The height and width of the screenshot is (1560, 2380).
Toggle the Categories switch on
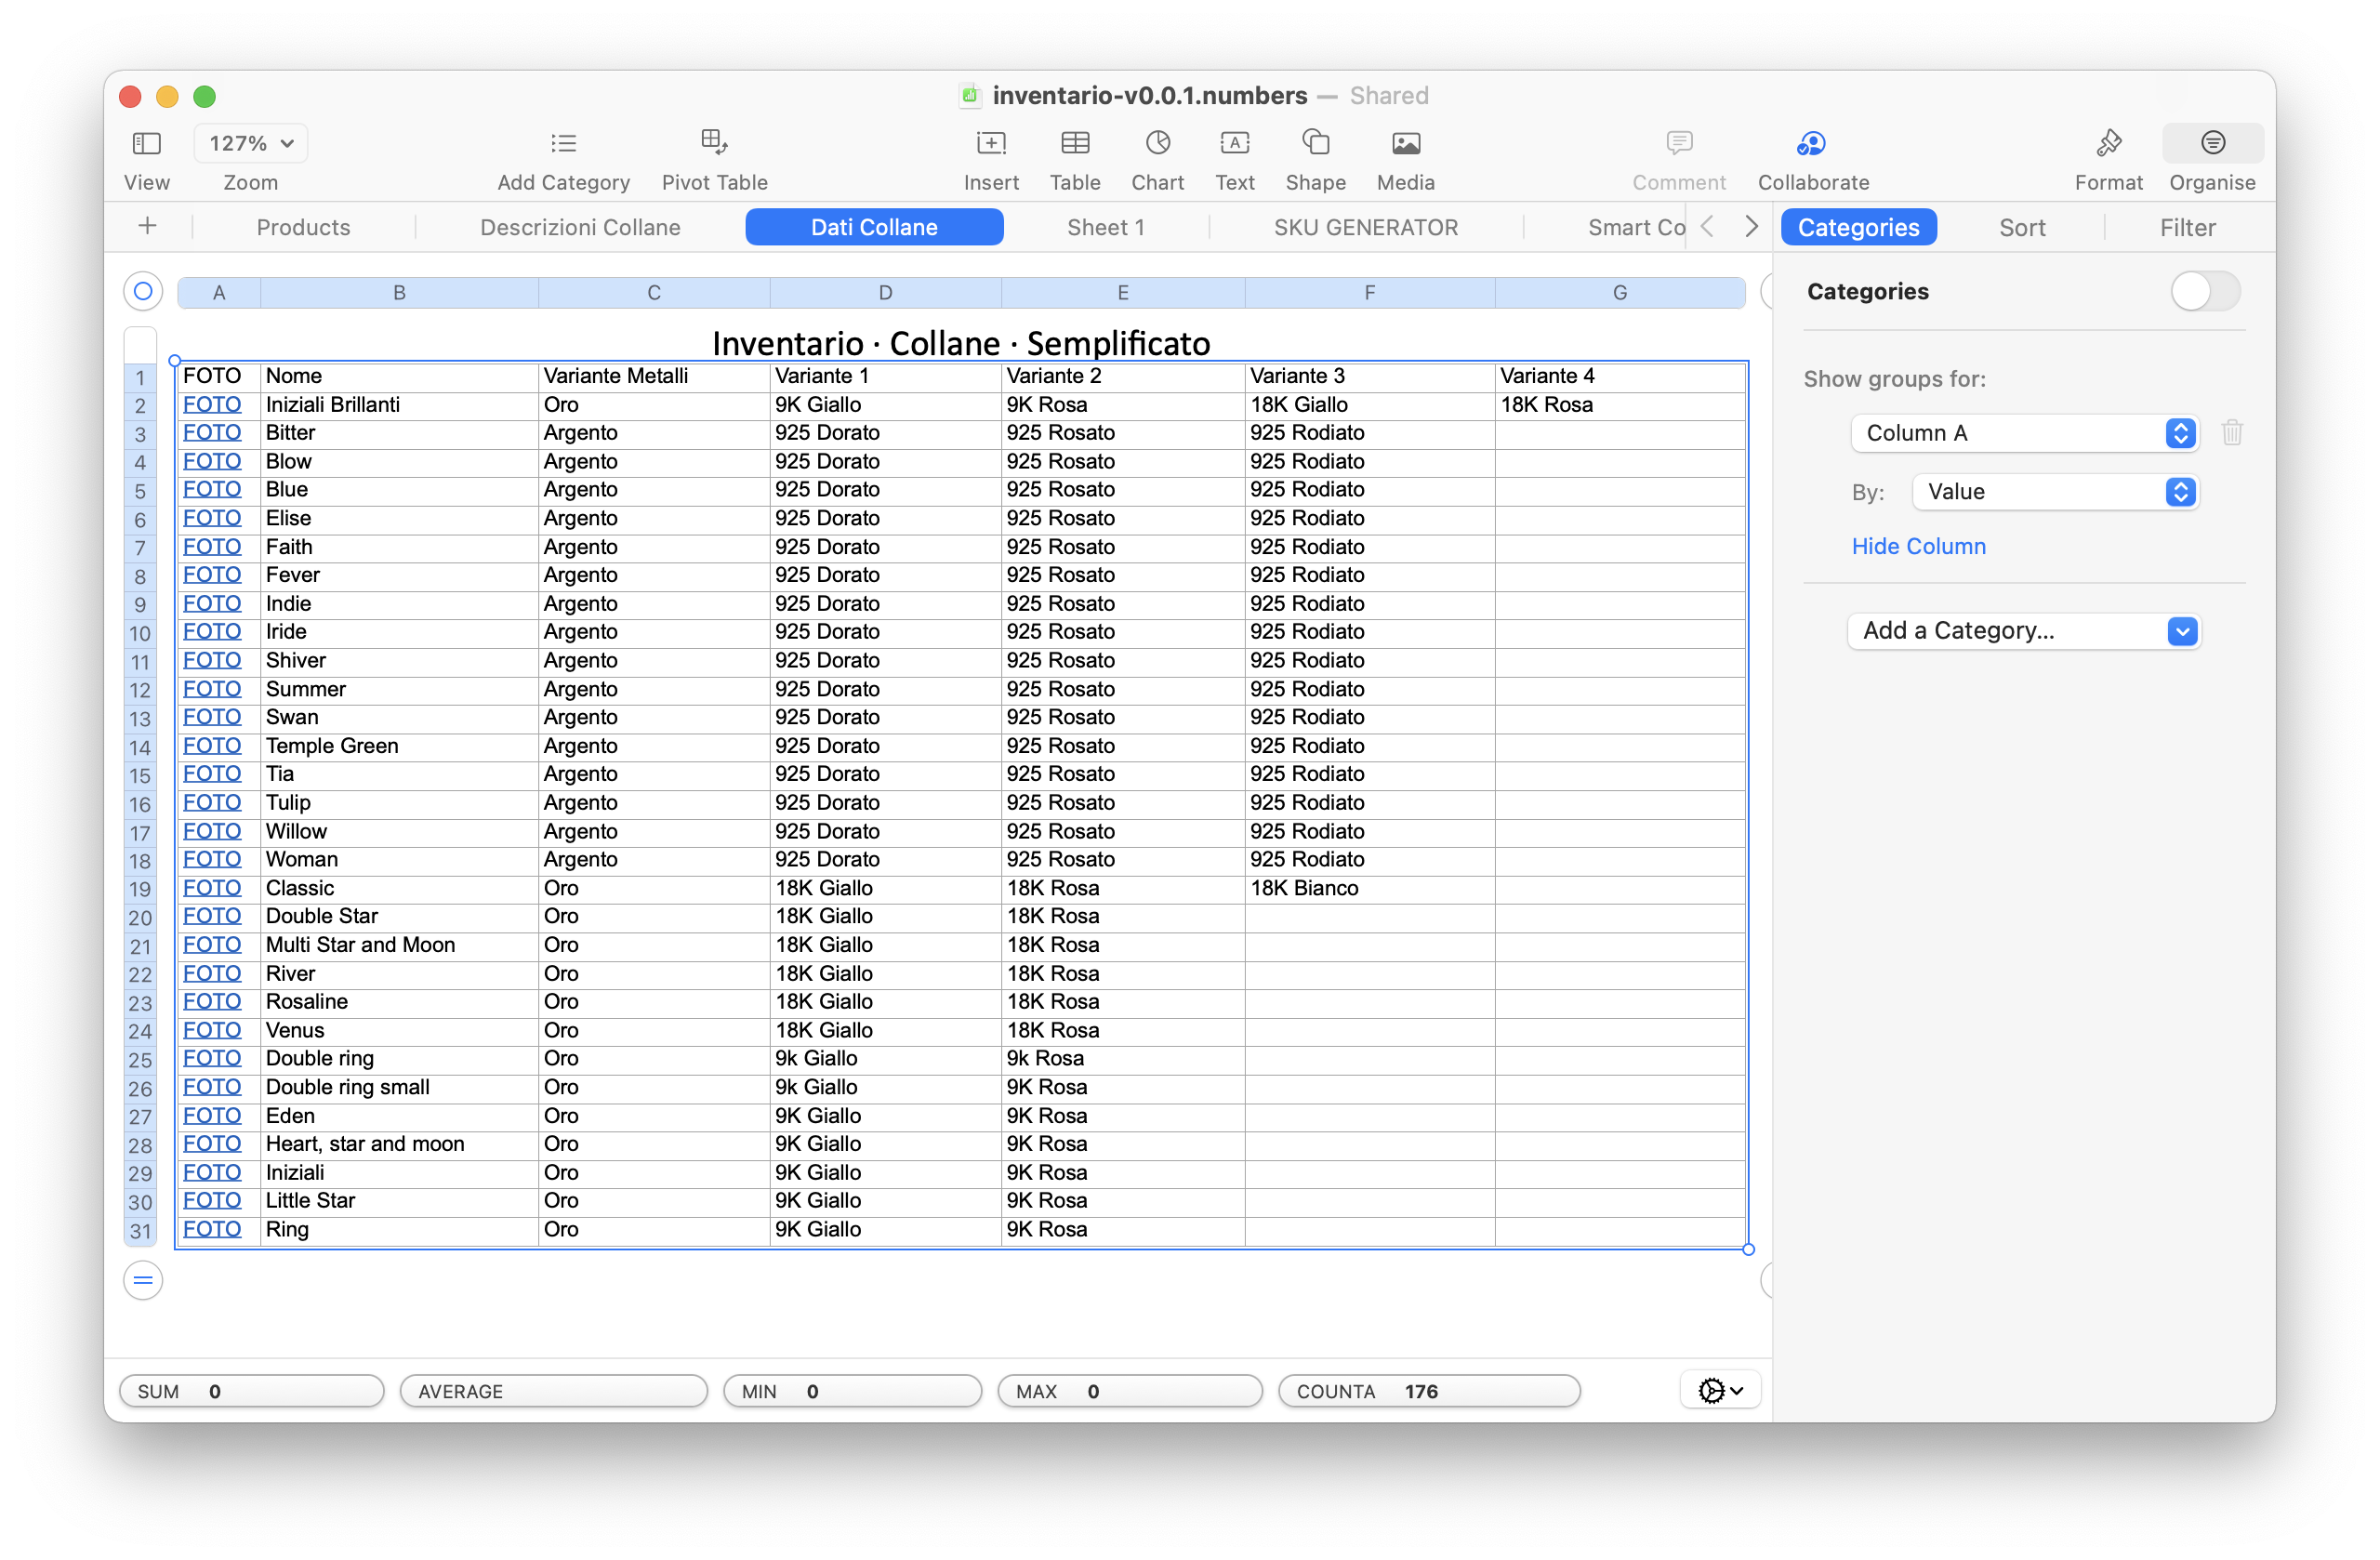pyautogui.click(x=2204, y=292)
